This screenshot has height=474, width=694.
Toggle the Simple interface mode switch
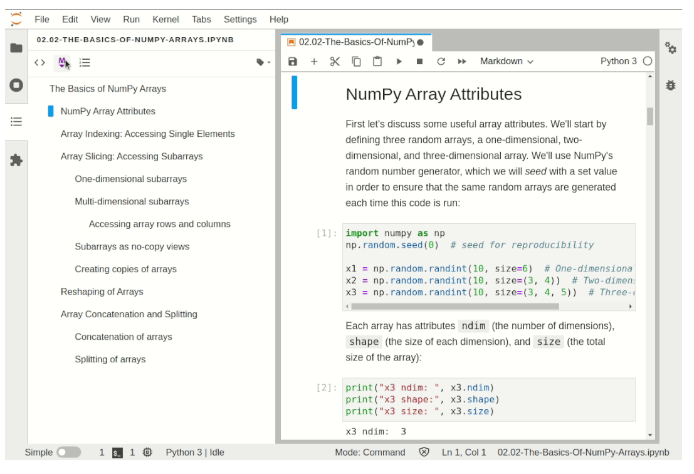(x=68, y=453)
